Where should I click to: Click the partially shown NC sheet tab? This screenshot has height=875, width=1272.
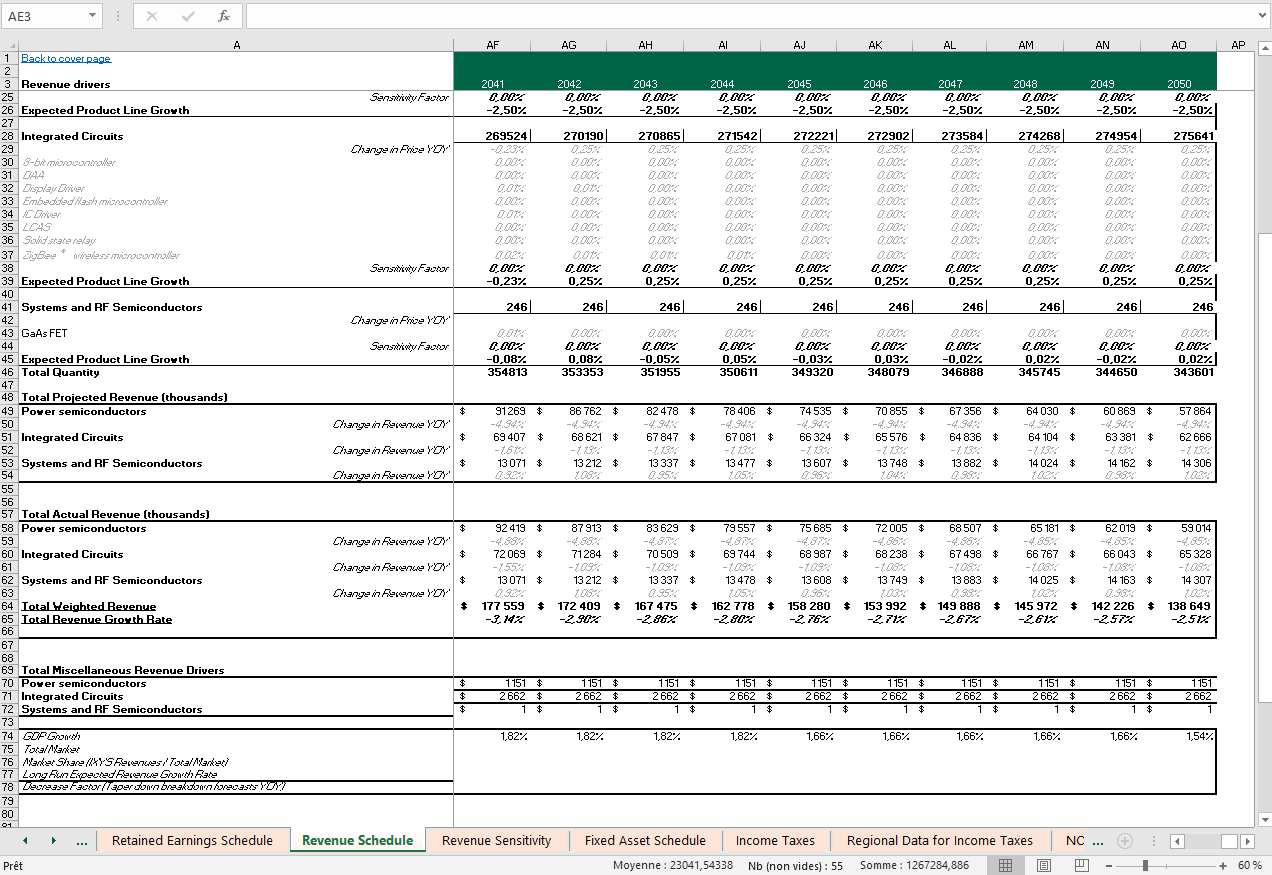coord(1075,841)
